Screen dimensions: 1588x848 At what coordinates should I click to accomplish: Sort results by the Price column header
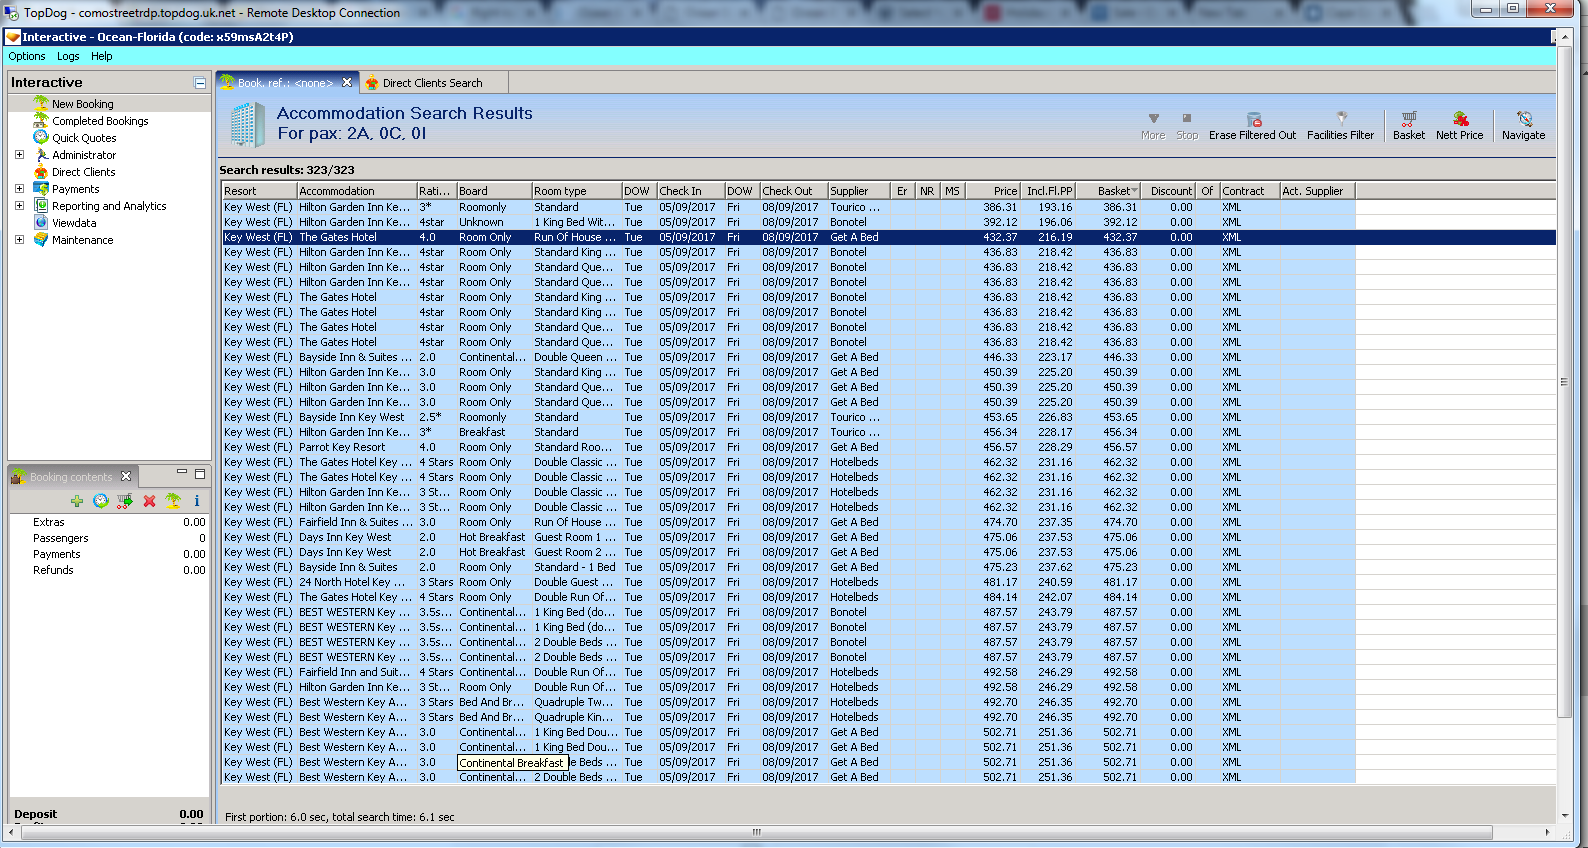pos(1005,191)
